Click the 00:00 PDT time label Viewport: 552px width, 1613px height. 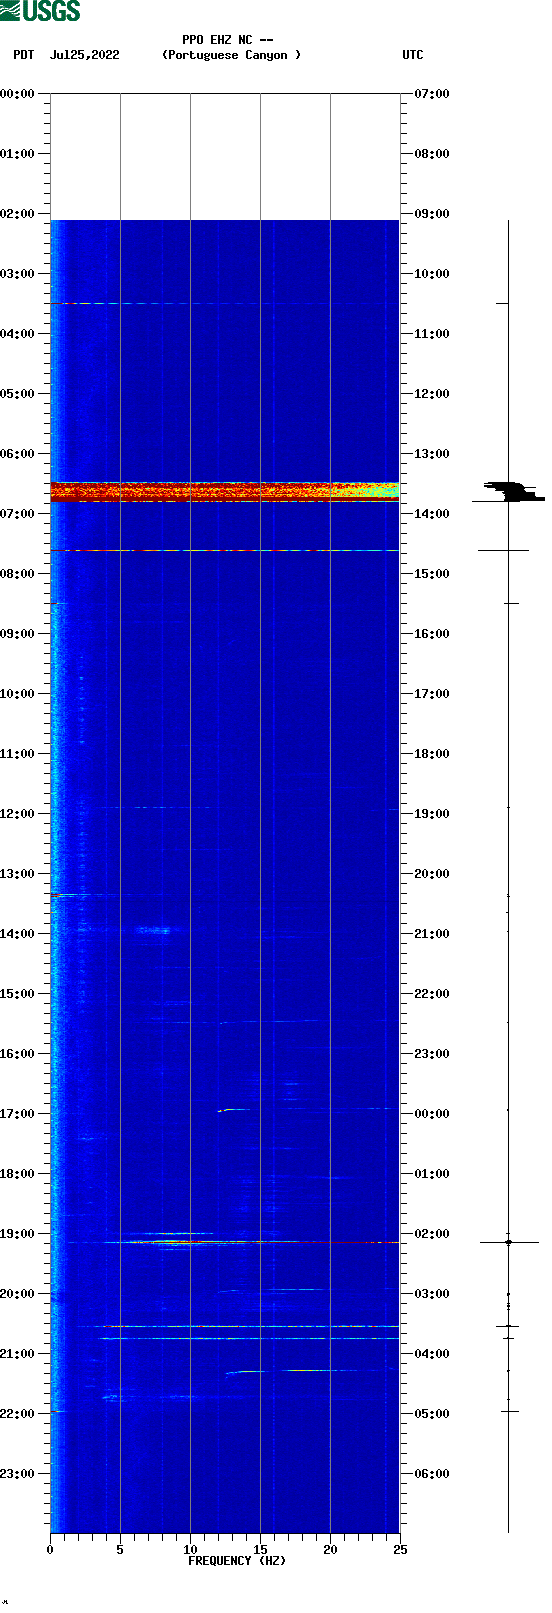[x=17, y=94]
